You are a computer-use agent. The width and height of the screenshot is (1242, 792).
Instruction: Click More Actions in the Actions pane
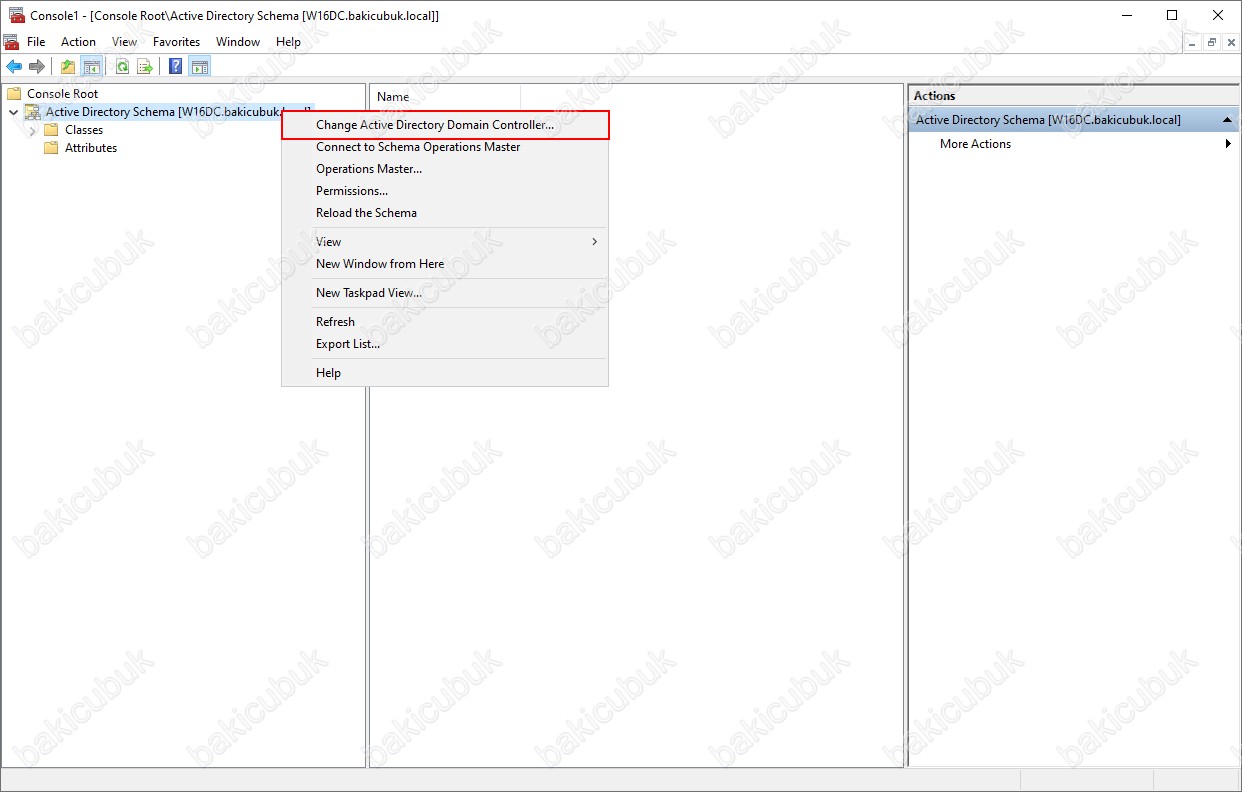tap(975, 144)
